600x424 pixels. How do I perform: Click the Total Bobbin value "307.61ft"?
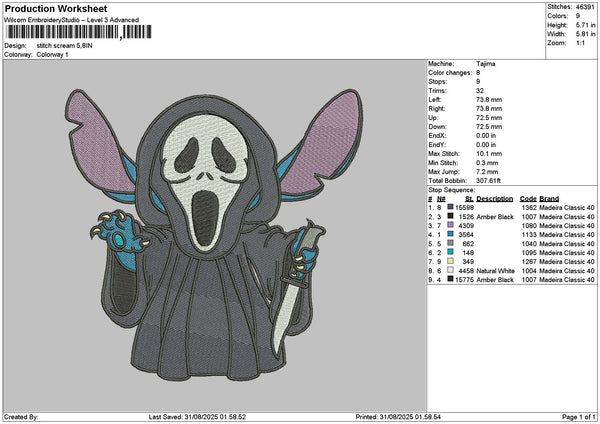pos(488,181)
